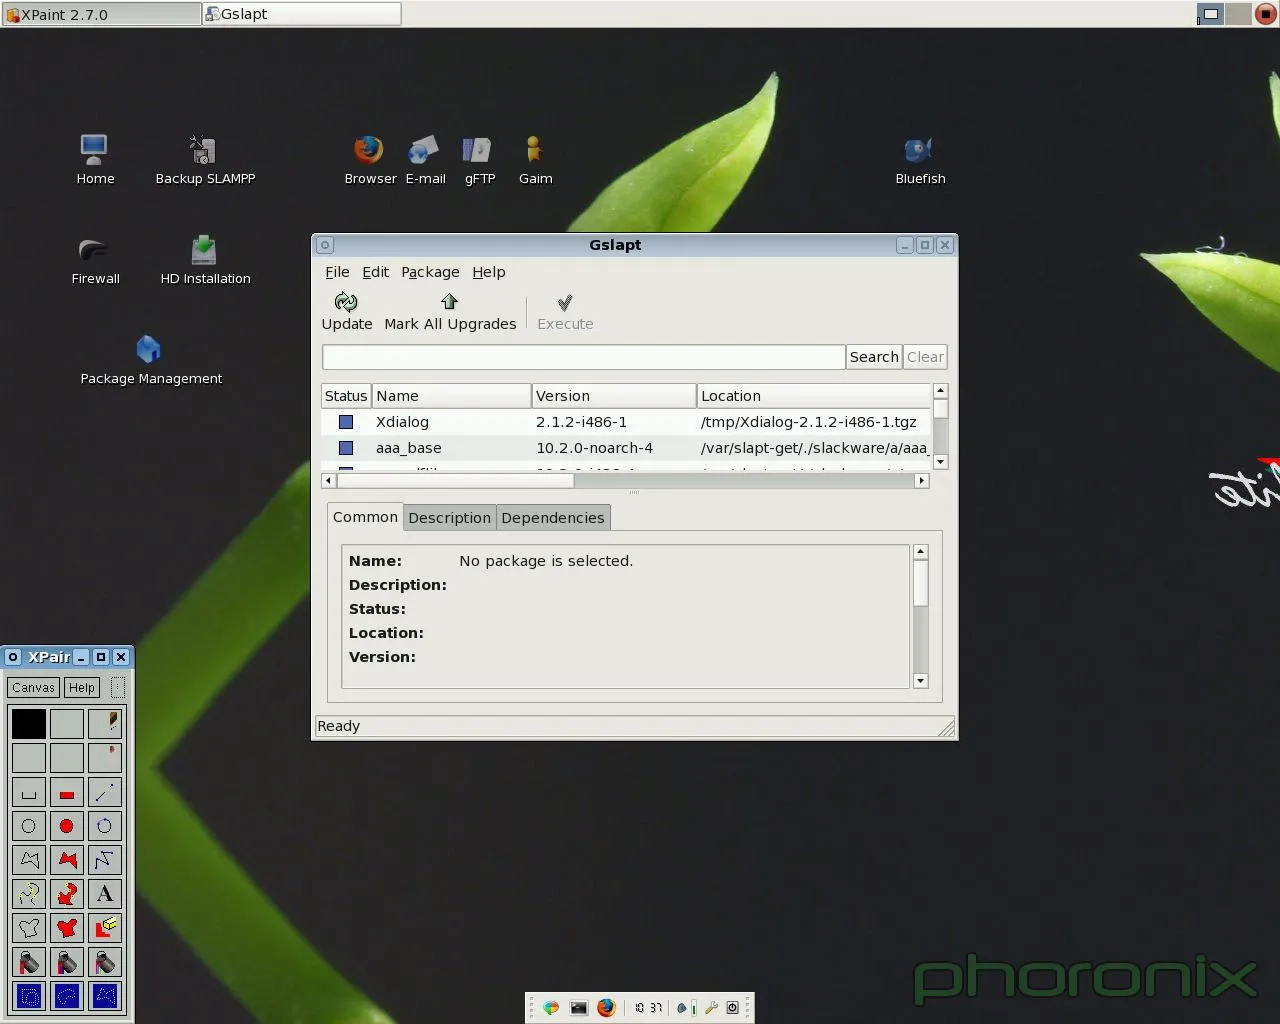Click the greyed Execute checkmark button
Image resolution: width=1280 pixels, height=1024 pixels.
565,311
